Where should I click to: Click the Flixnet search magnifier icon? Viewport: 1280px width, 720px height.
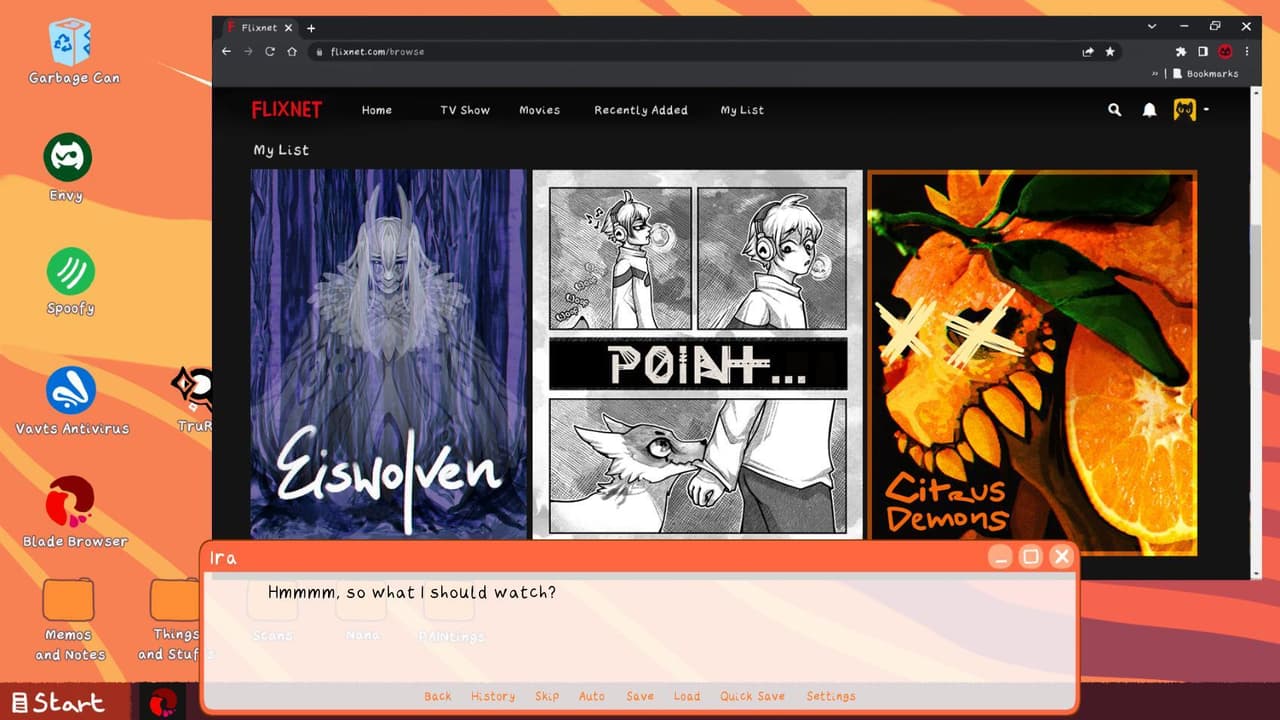pos(1115,110)
